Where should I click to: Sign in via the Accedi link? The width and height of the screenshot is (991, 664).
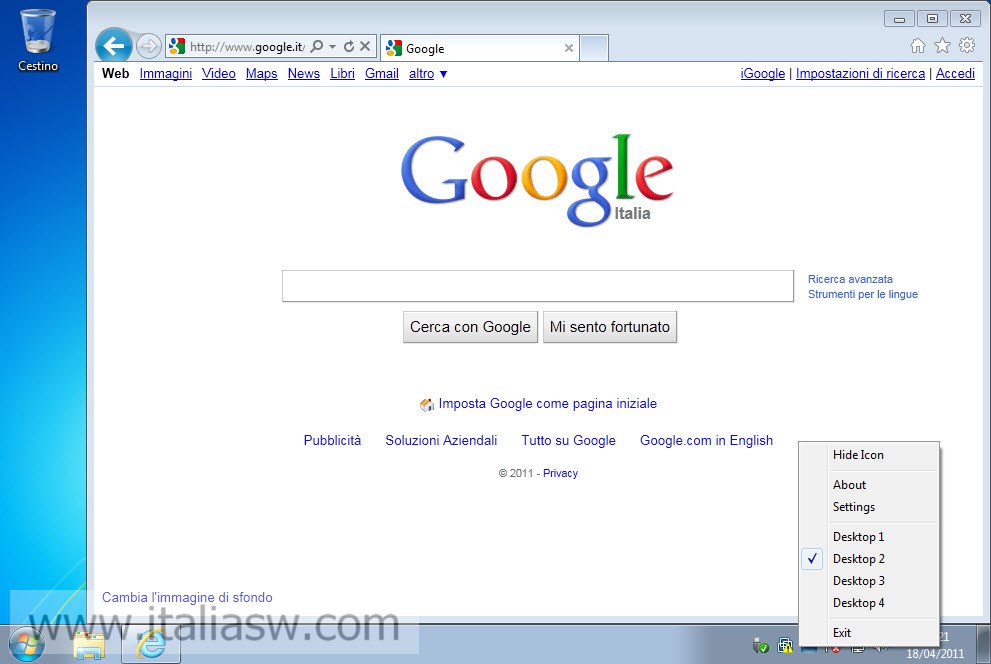pyautogui.click(x=955, y=74)
